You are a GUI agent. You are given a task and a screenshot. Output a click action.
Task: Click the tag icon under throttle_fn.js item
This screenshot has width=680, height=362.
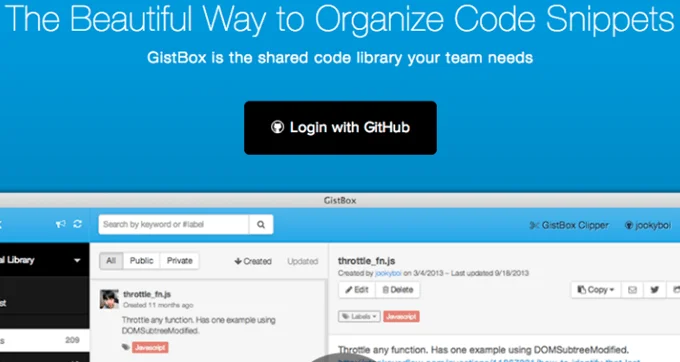125,347
